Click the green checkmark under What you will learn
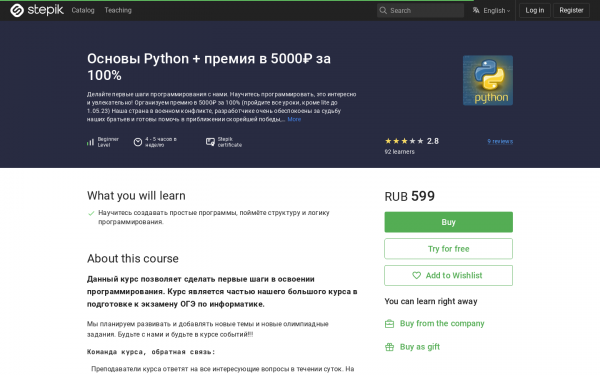This screenshot has width=600, height=375. coord(91,214)
